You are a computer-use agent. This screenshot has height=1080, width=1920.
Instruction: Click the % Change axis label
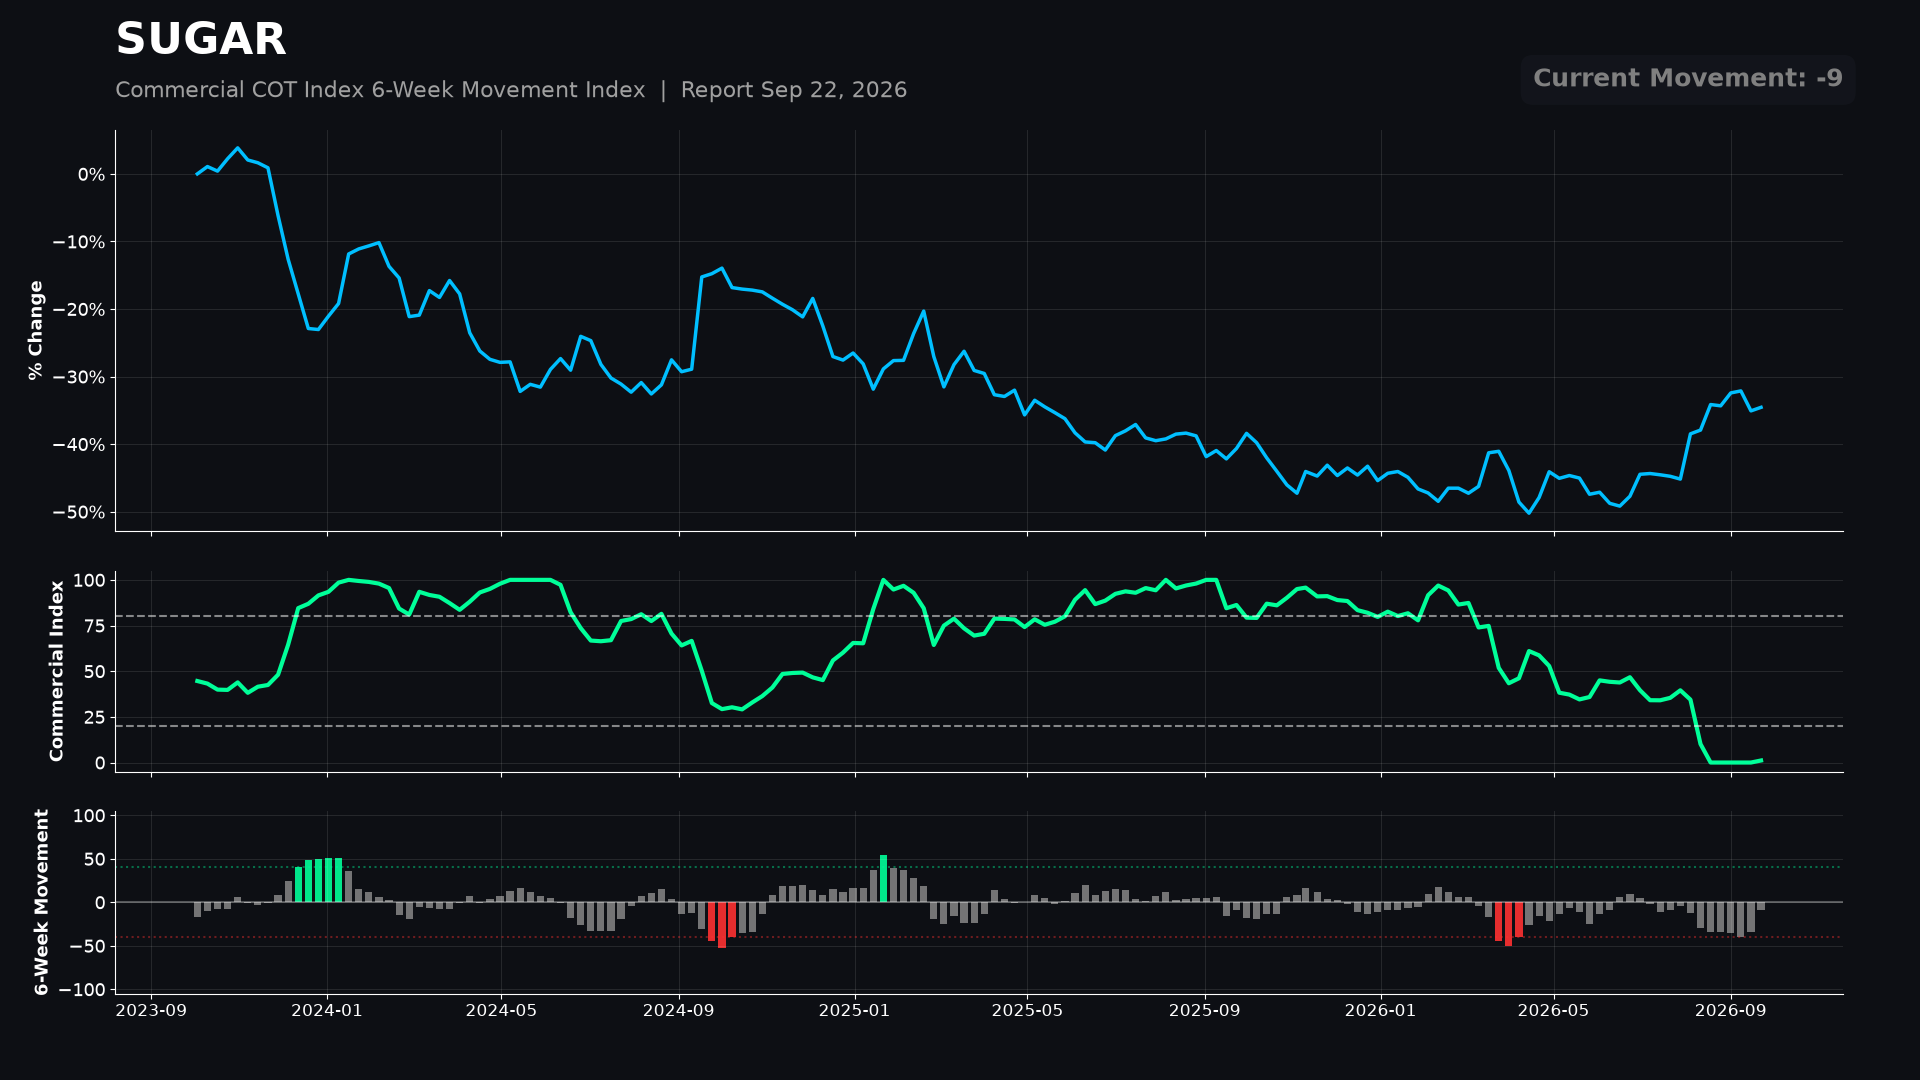36,330
